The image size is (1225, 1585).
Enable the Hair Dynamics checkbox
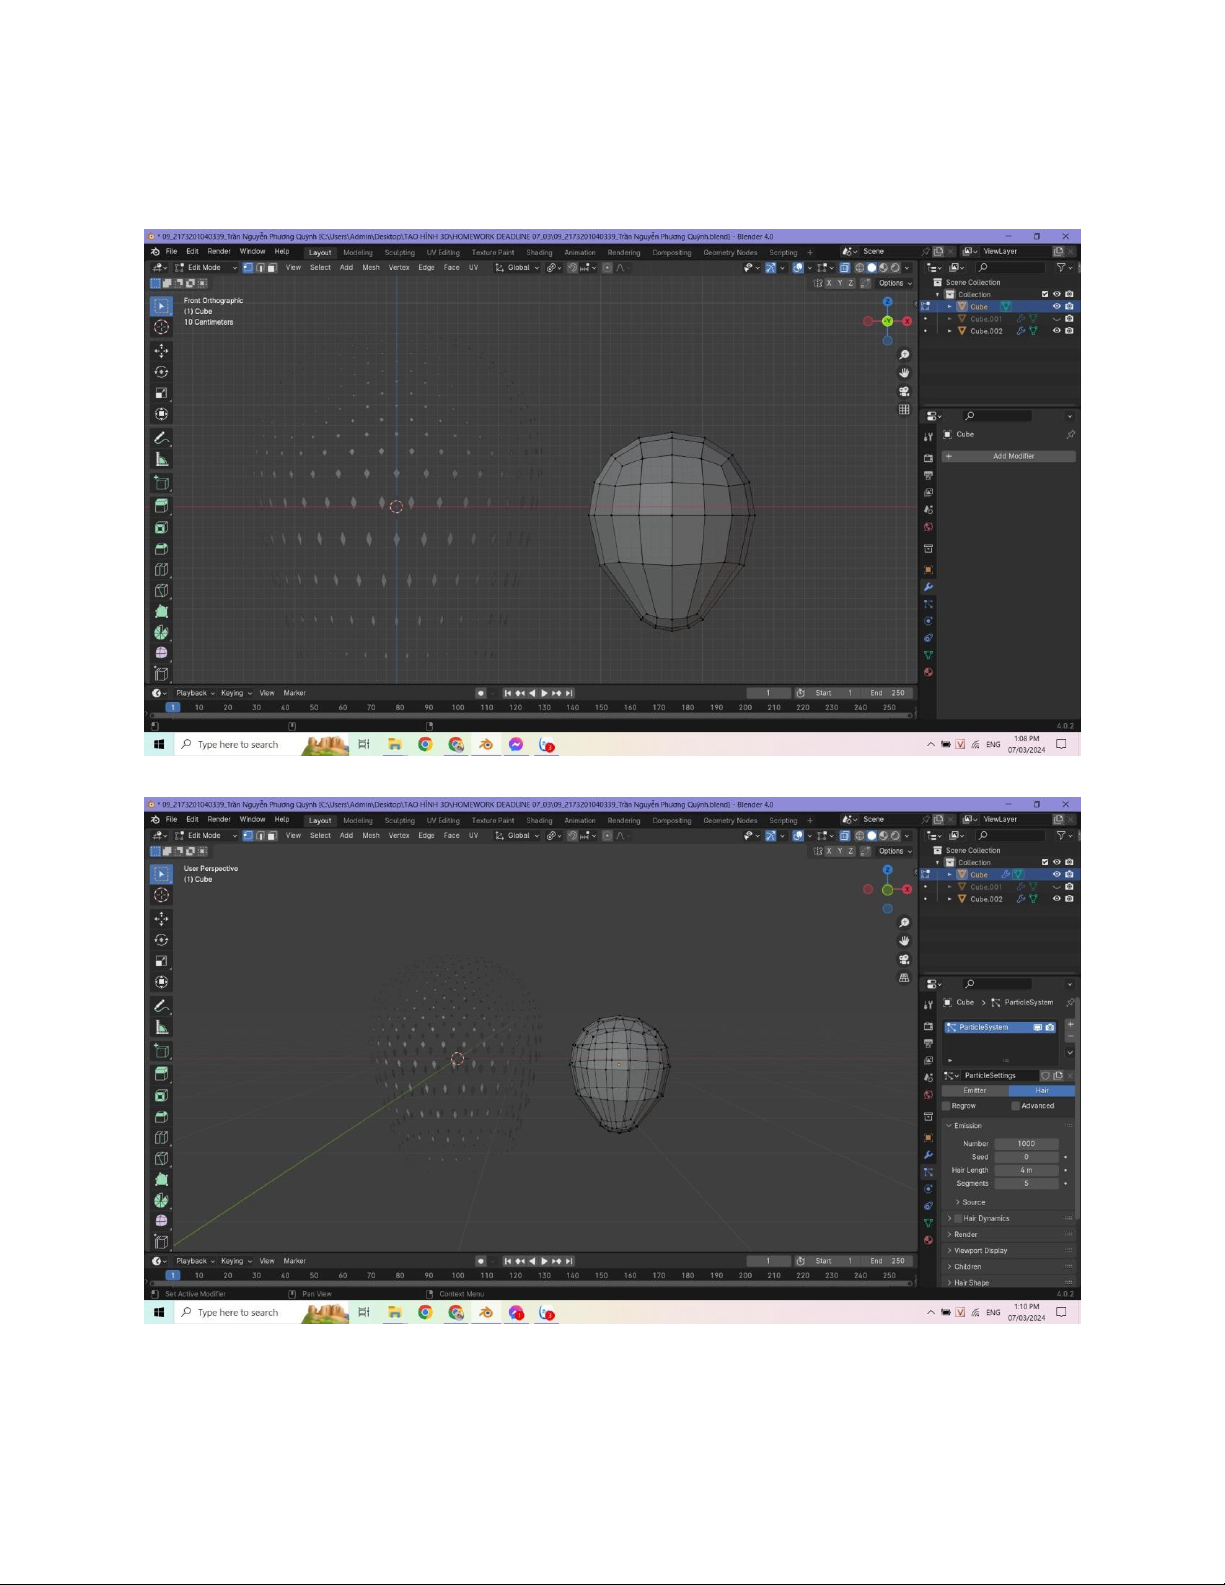point(958,1219)
